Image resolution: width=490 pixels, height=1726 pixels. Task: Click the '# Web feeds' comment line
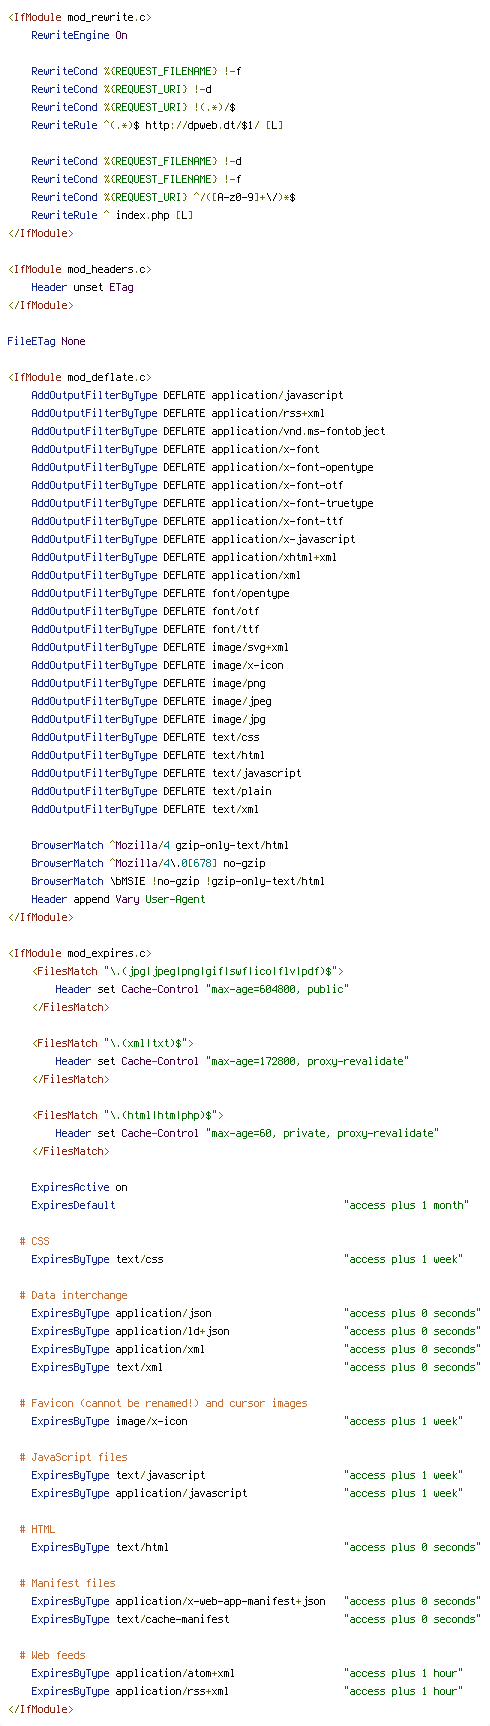click(52, 1655)
